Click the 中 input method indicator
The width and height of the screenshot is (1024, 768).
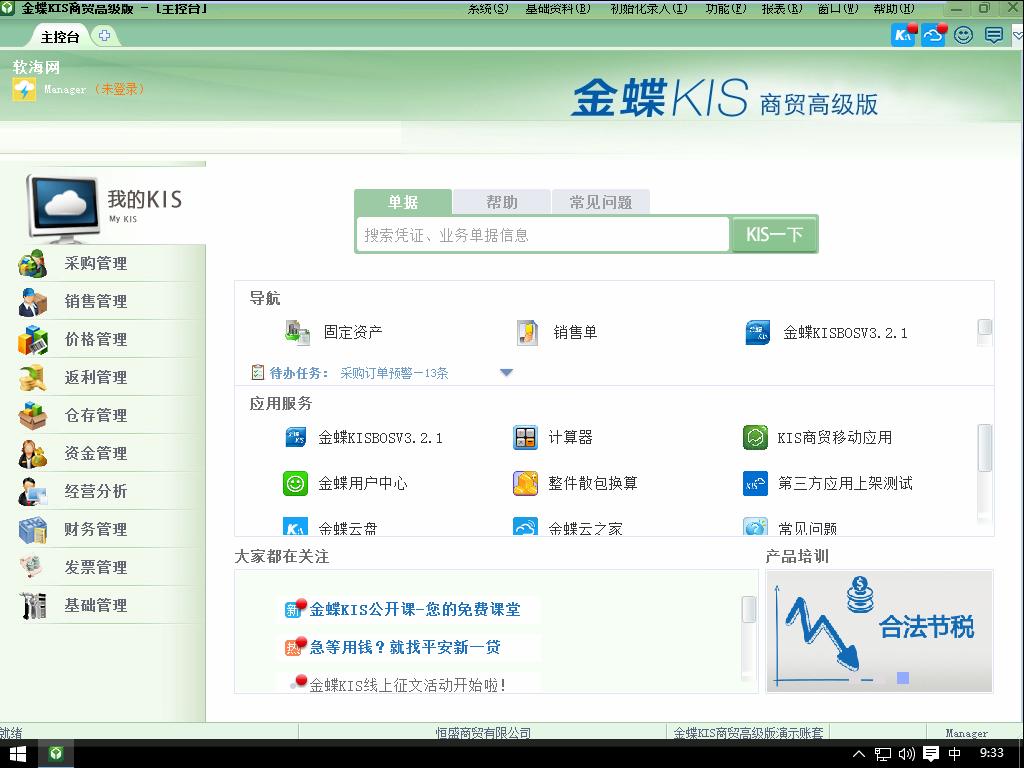pos(954,754)
